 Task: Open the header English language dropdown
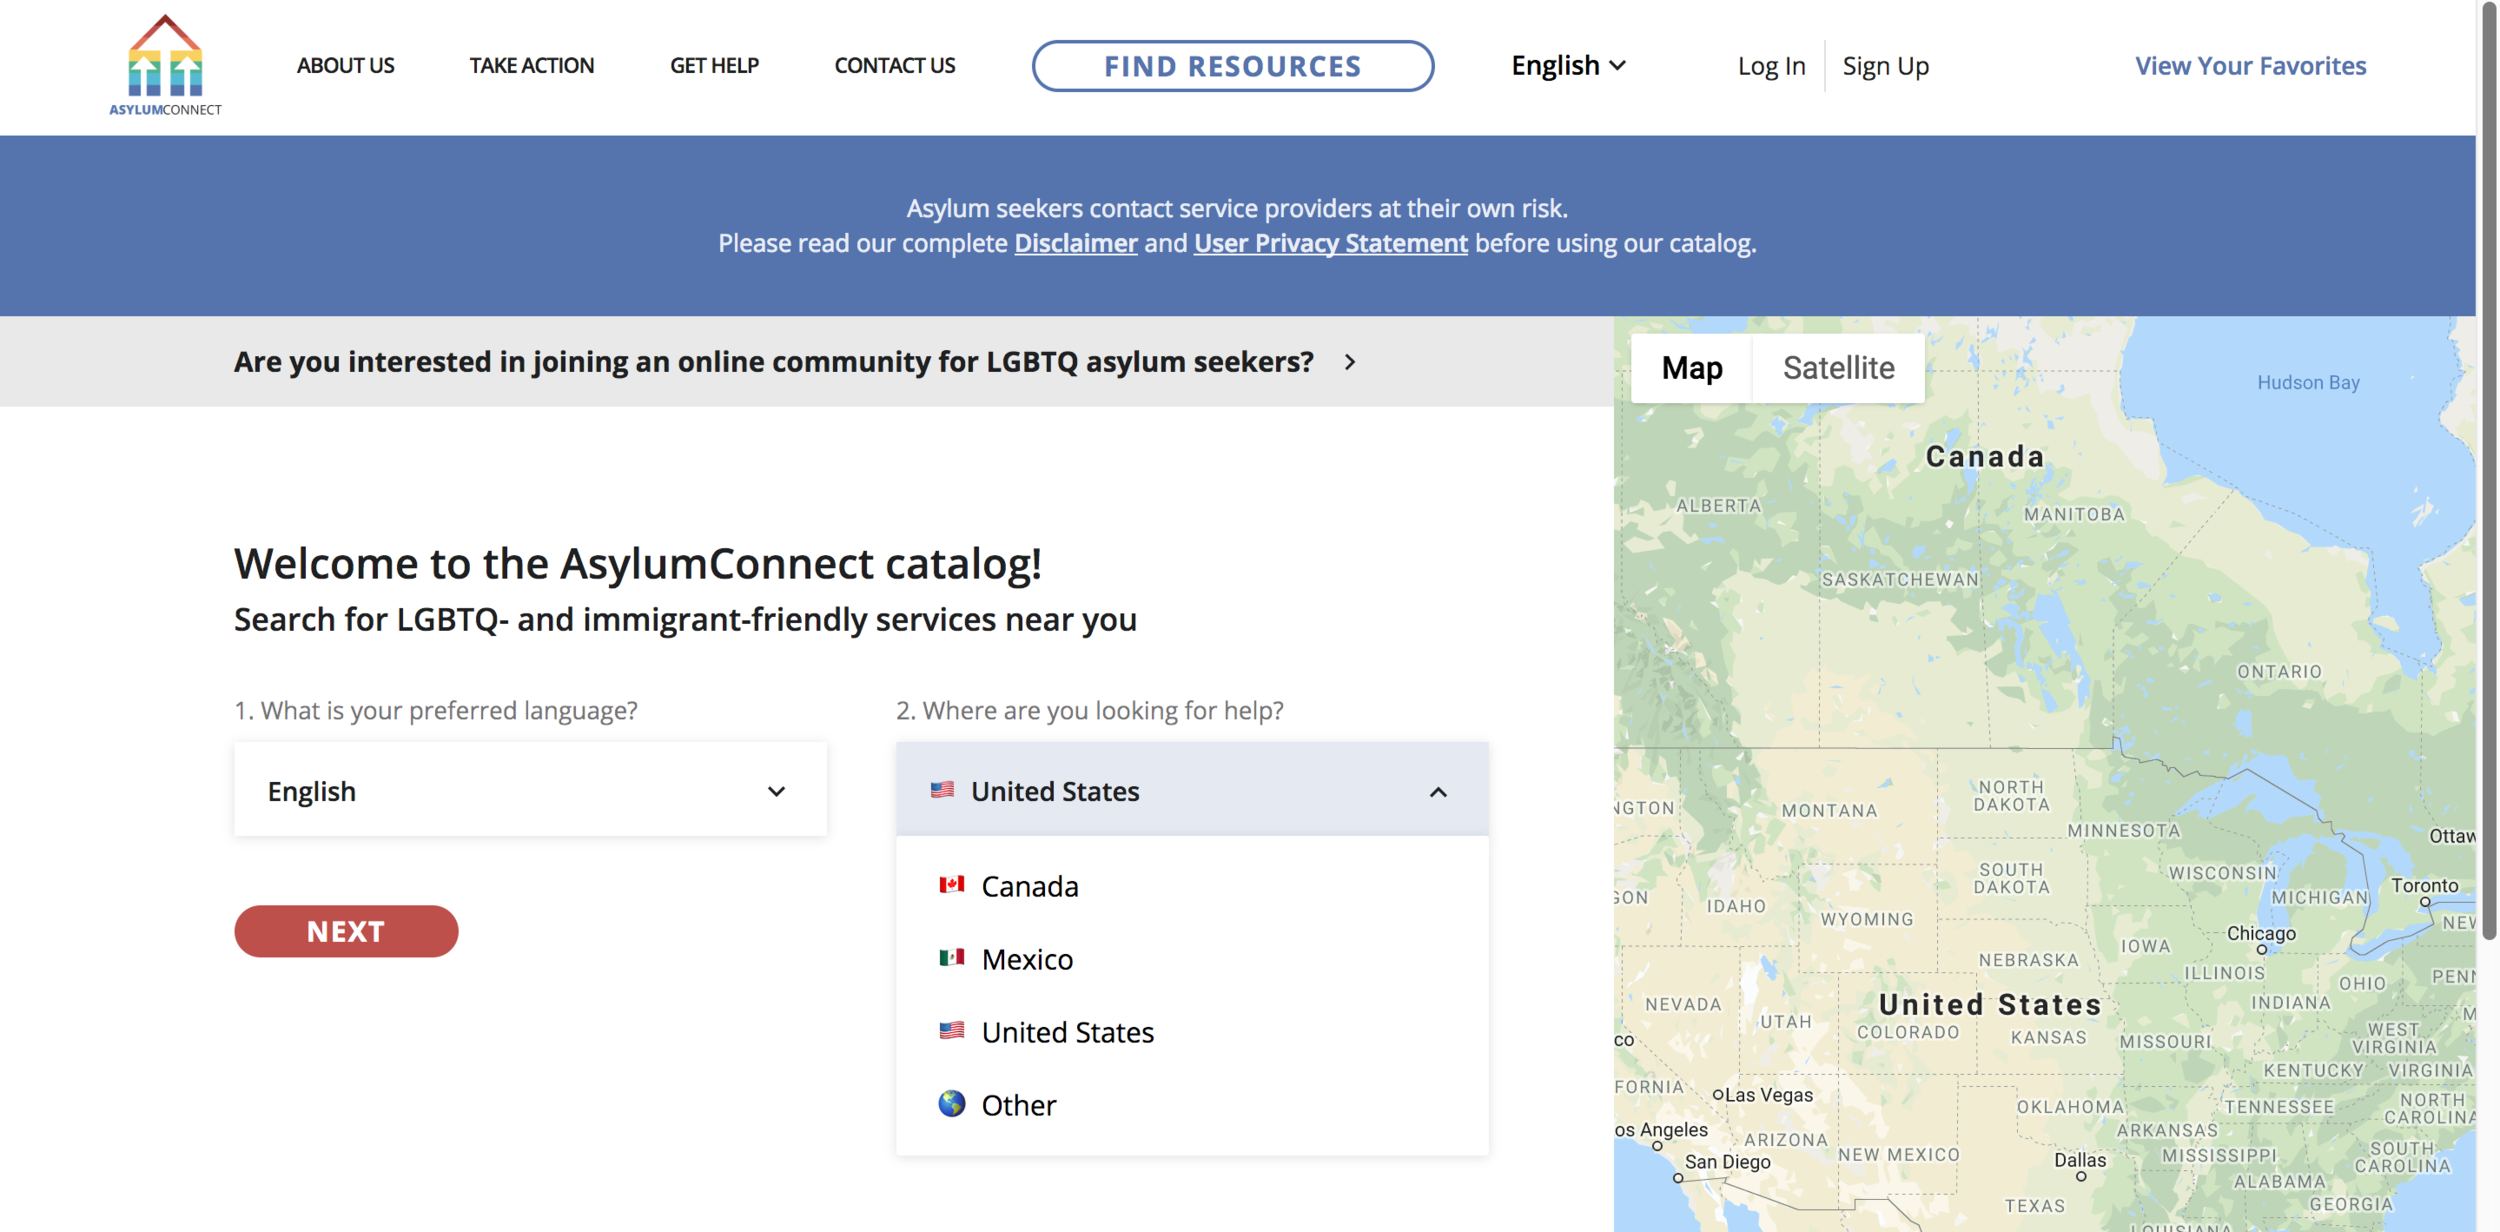(x=1568, y=66)
